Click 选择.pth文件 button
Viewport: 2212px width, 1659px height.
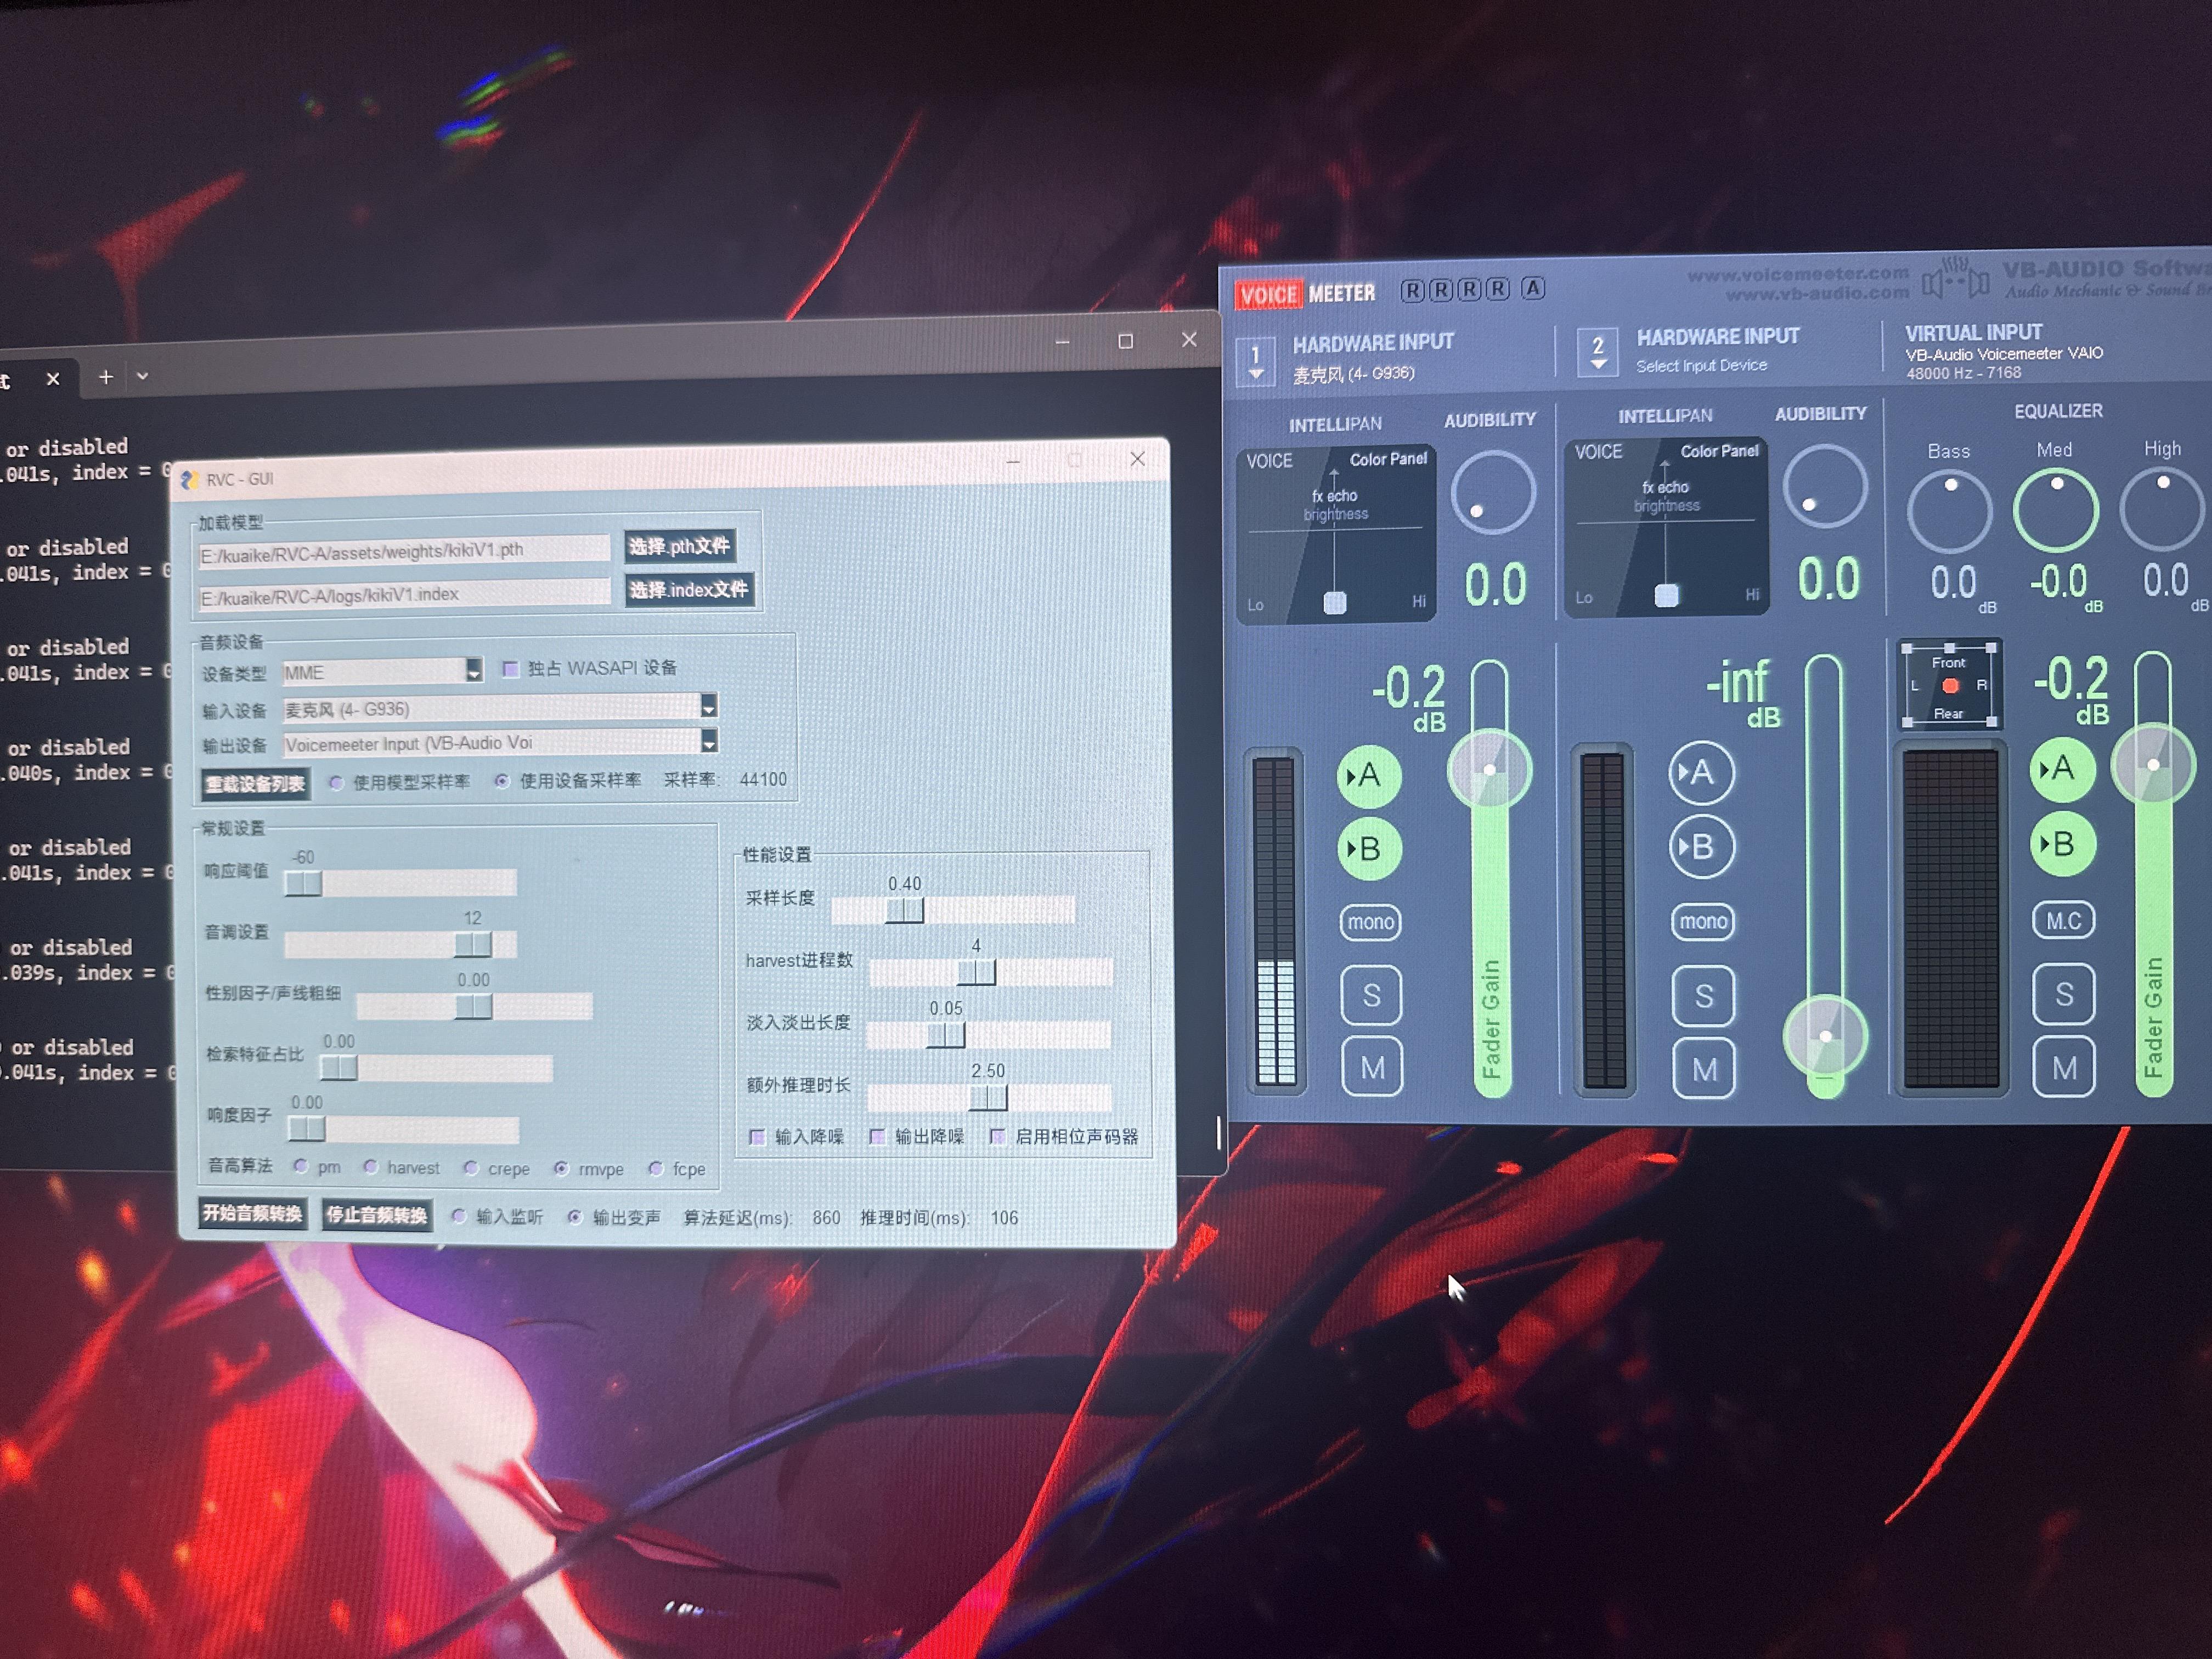pyautogui.click(x=680, y=547)
